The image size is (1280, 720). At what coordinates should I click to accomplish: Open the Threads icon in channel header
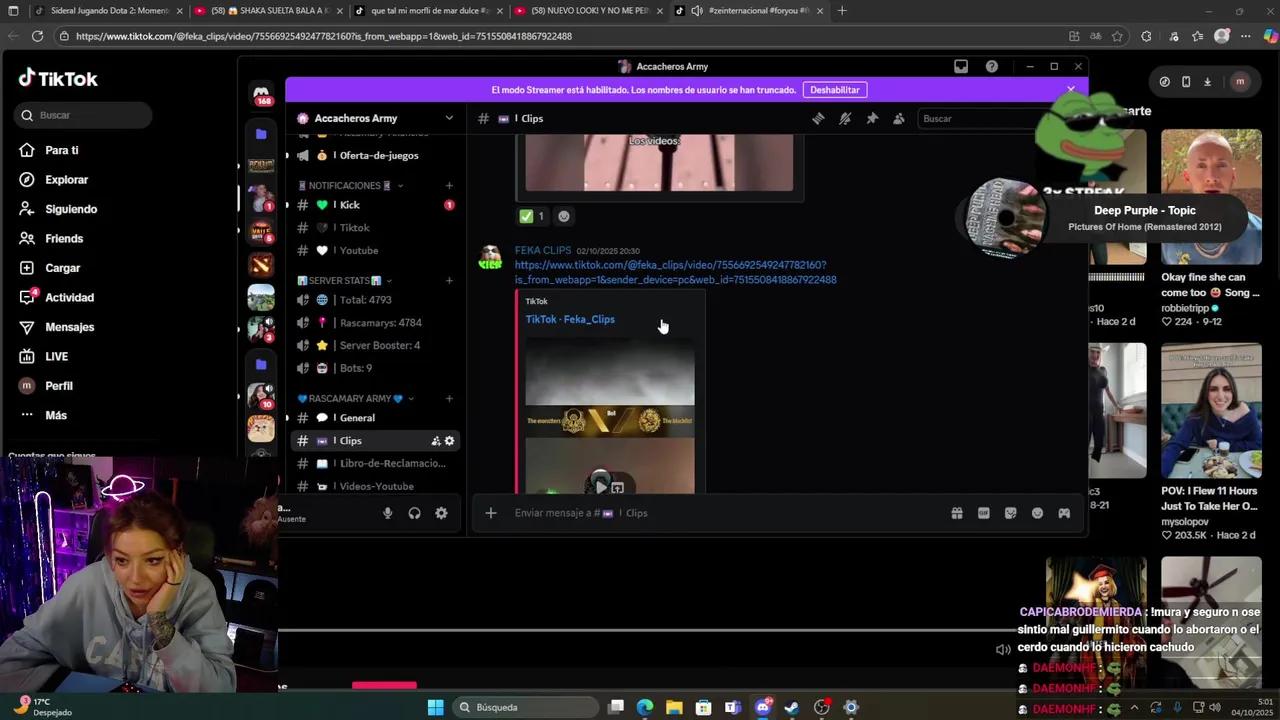click(x=818, y=119)
